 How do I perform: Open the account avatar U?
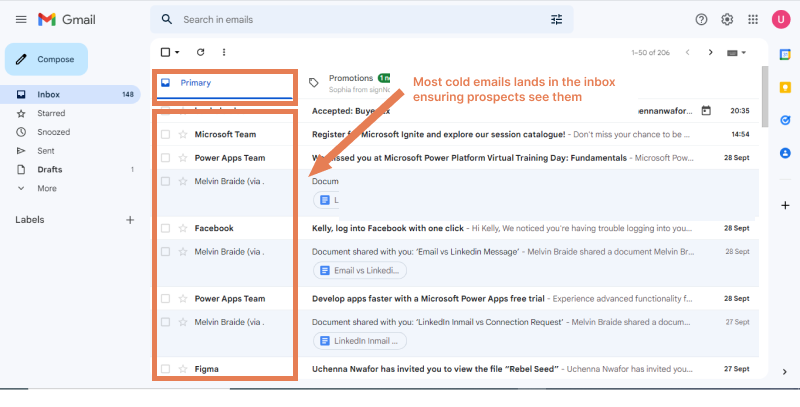[781, 20]
